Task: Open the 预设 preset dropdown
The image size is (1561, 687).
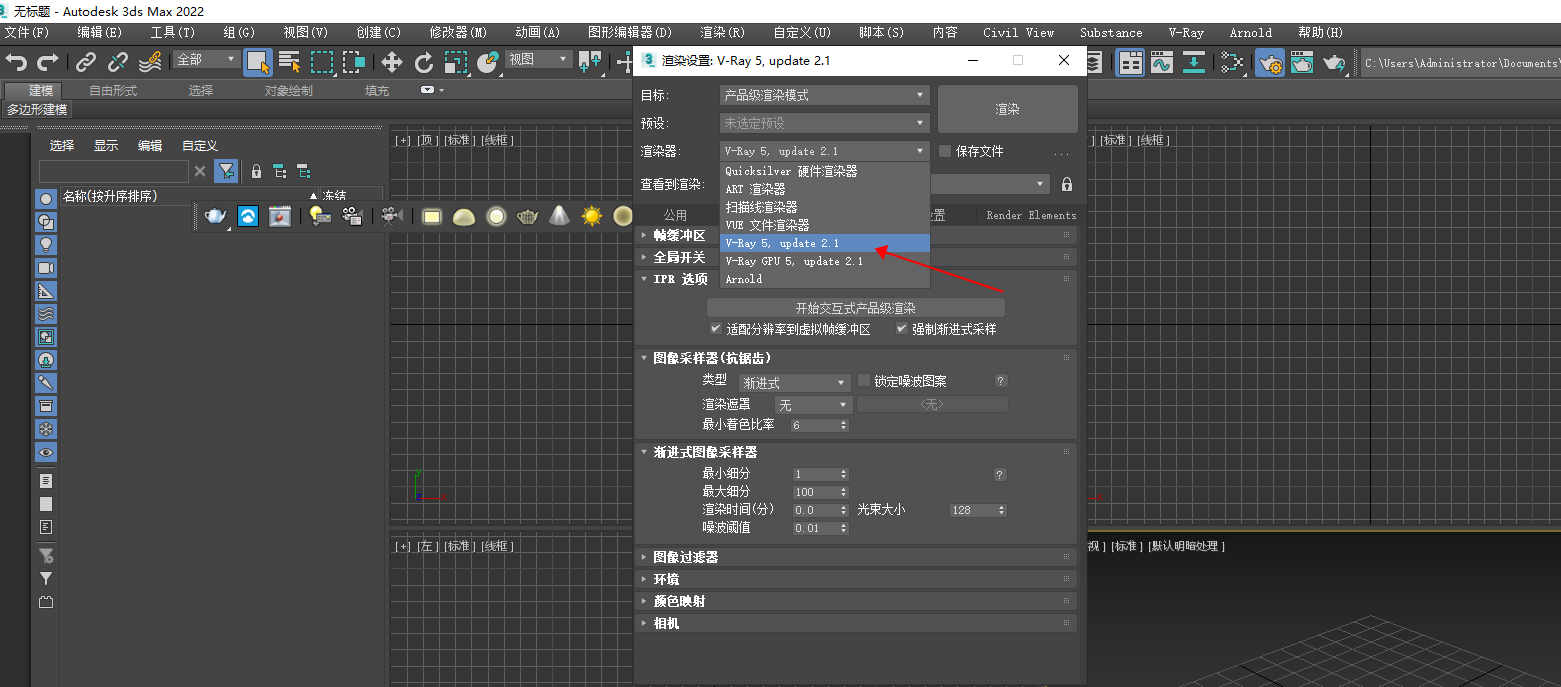Action: 825,123
